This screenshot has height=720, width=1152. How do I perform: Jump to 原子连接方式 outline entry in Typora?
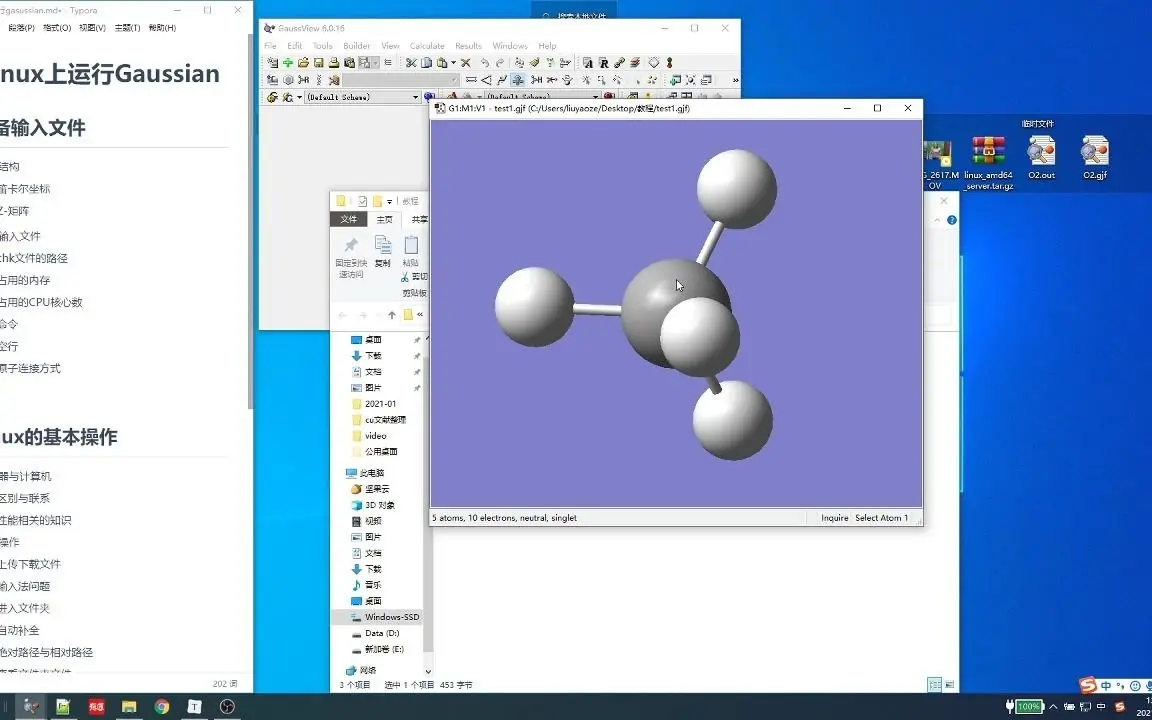pos(30,368)
